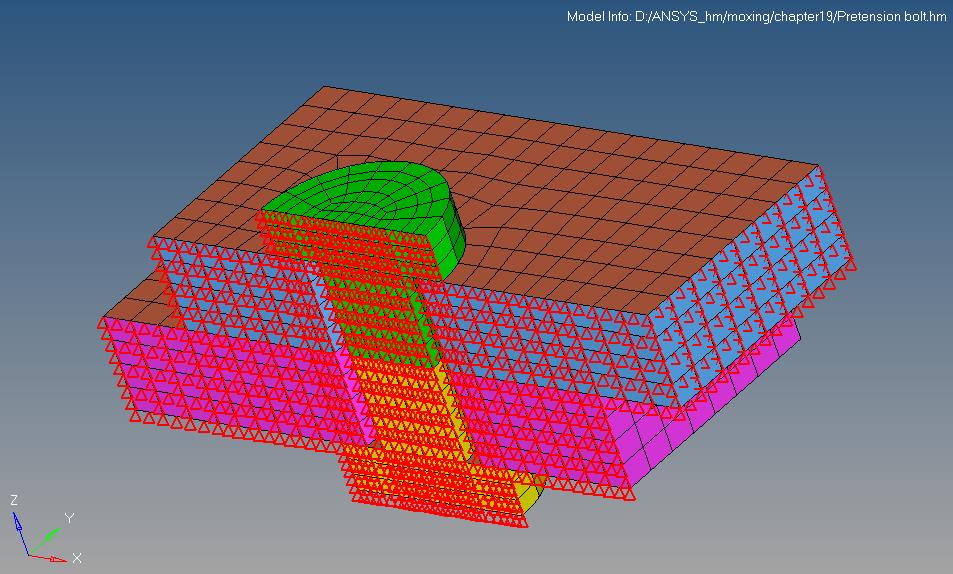Click the Z axis label on triad
This screenshot has height=574, width=953.
coord(14,499)
